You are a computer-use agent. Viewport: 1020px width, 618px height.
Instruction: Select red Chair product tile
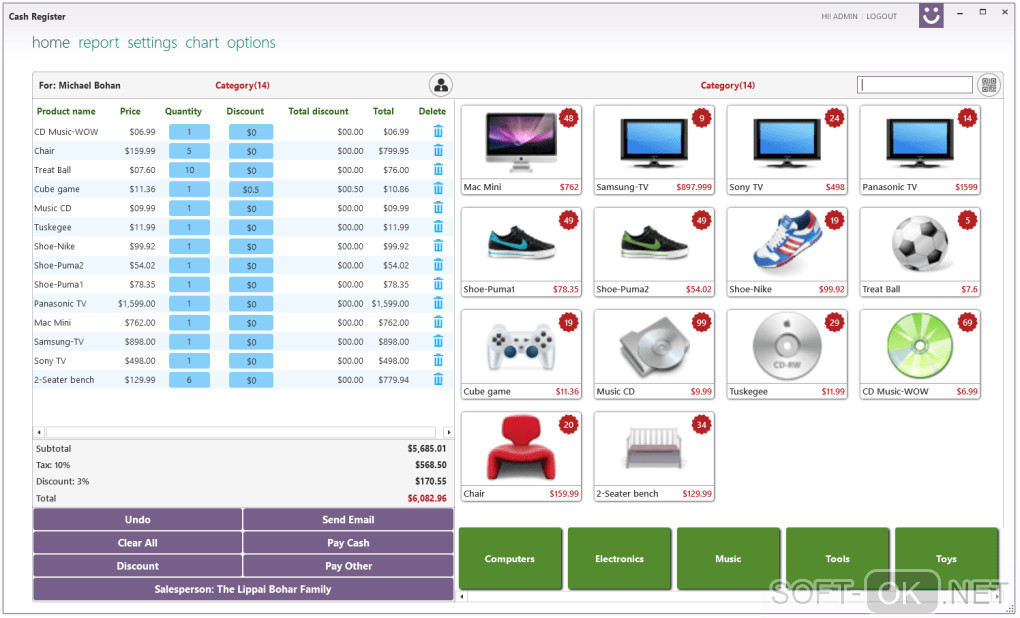pyautogui.click(x=521, y=457)
